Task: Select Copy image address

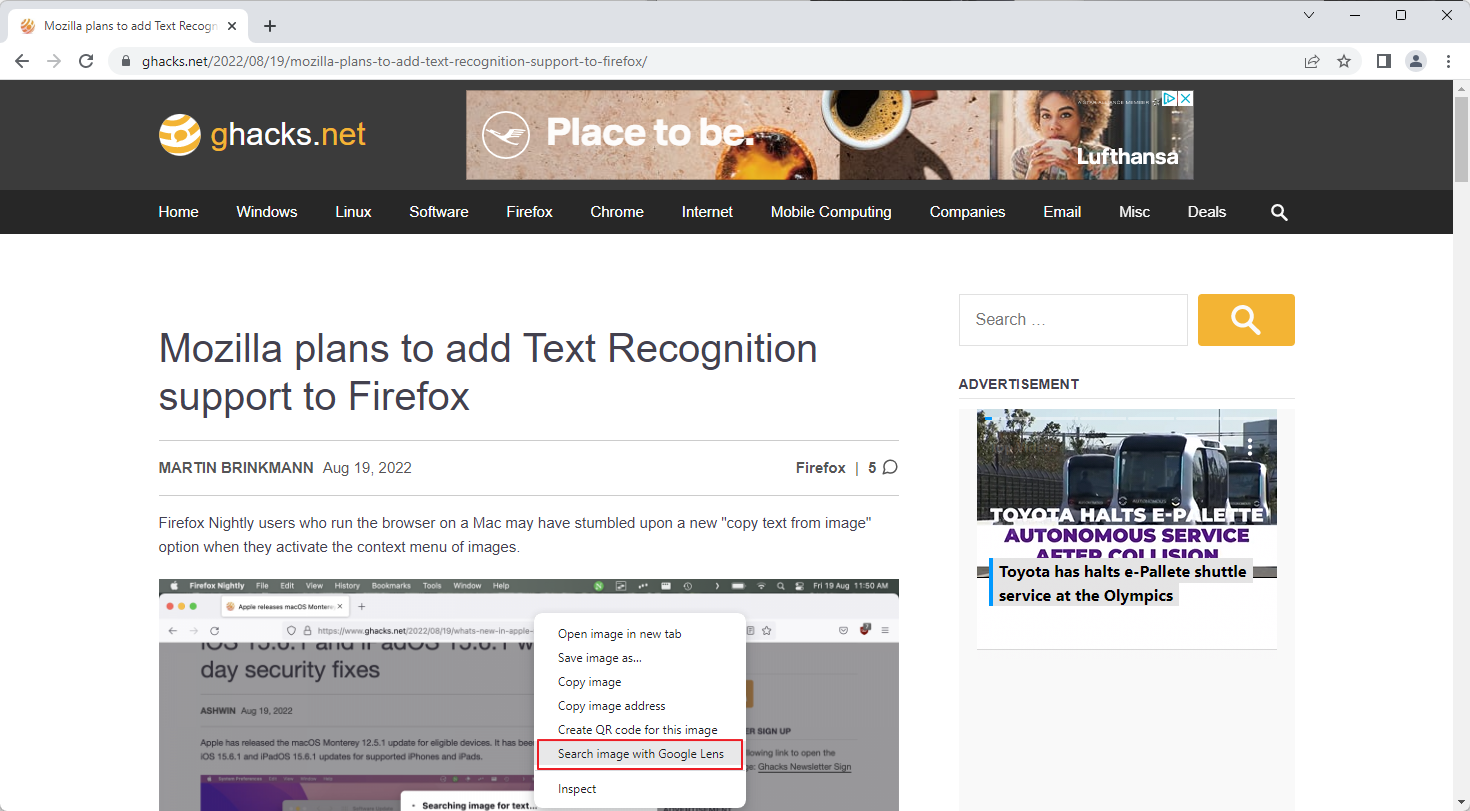Action: tap(640, 706)
